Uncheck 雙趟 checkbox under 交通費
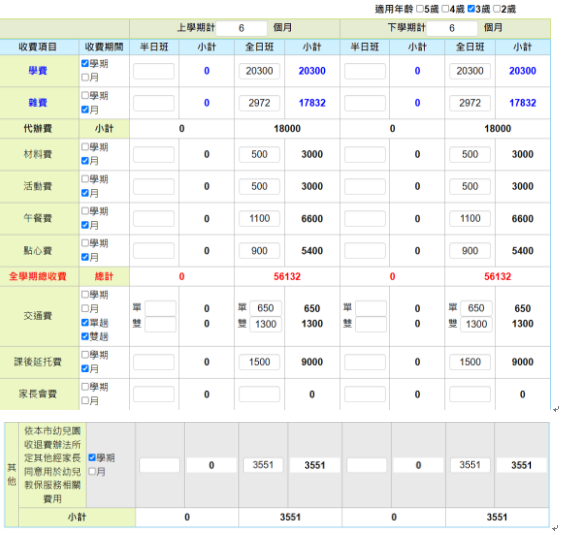 click(85, 336)
